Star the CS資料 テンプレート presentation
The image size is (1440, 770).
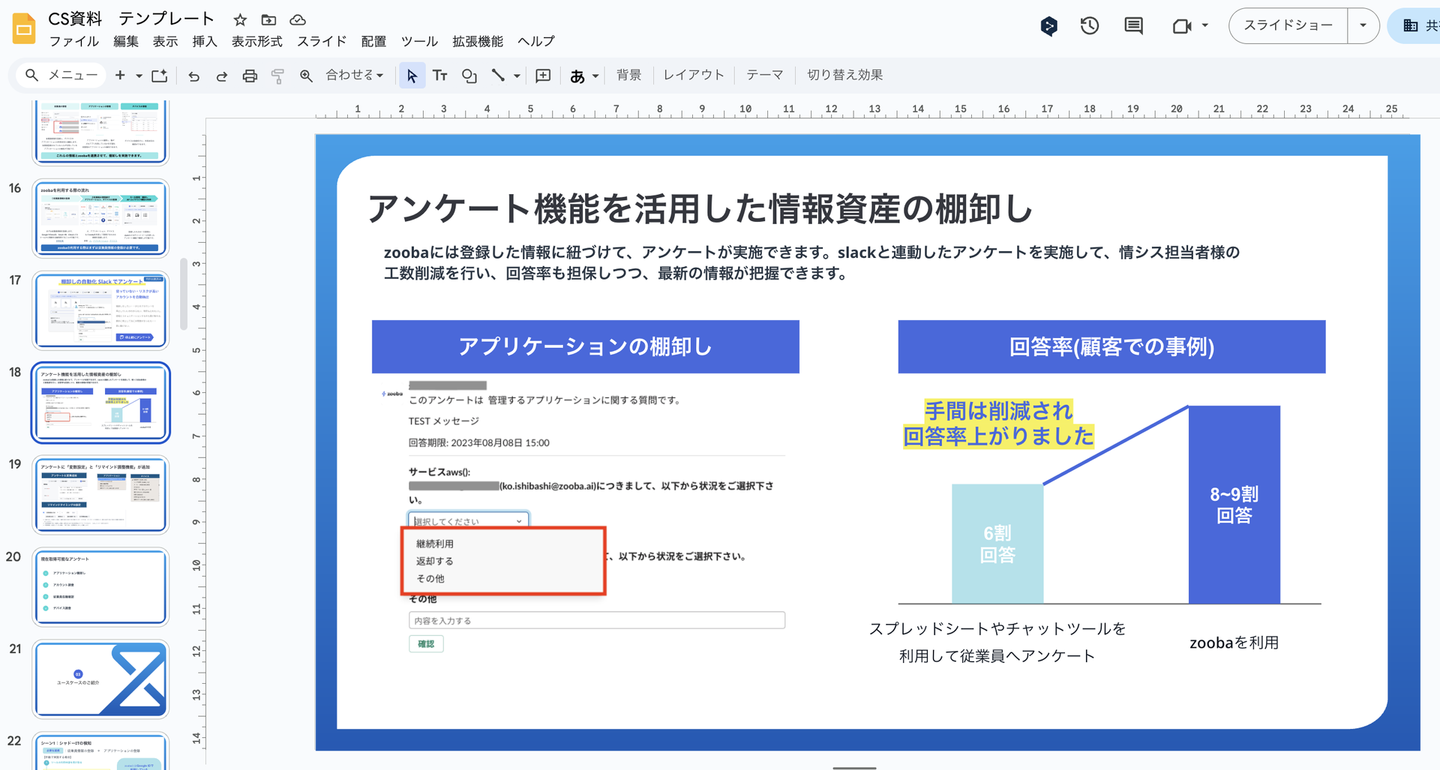[x=240, y=20]
